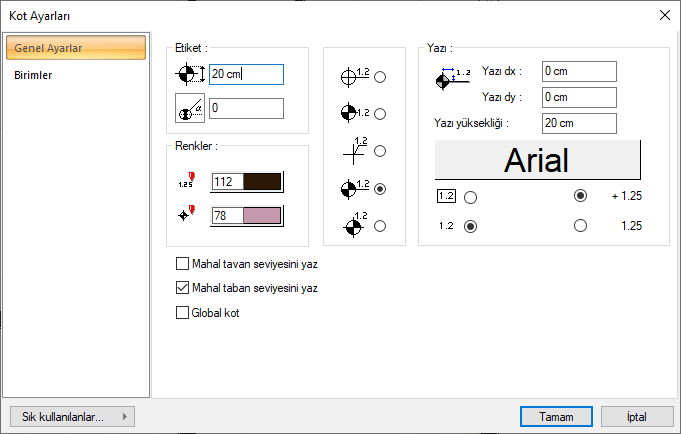681x434 pixels.
Task: Click the text offset diagram icon
Action: 454,79
